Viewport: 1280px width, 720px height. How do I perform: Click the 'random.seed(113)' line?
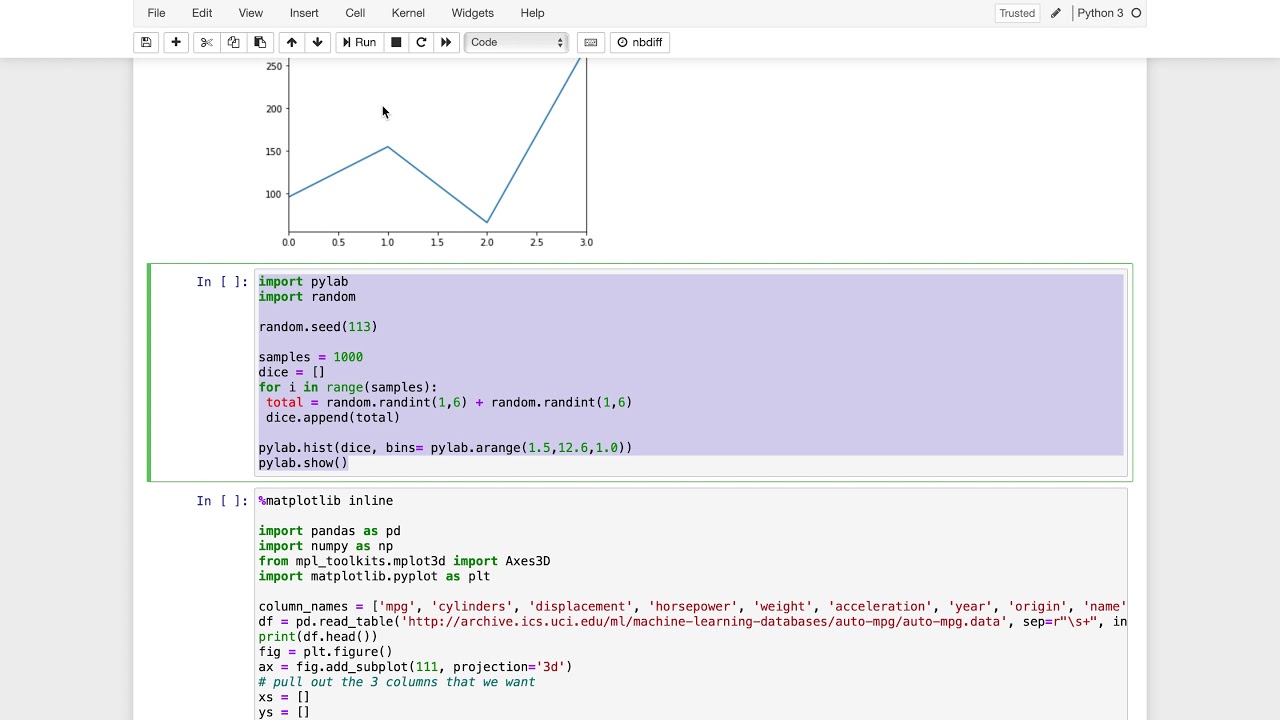click(x=318, y=327)
